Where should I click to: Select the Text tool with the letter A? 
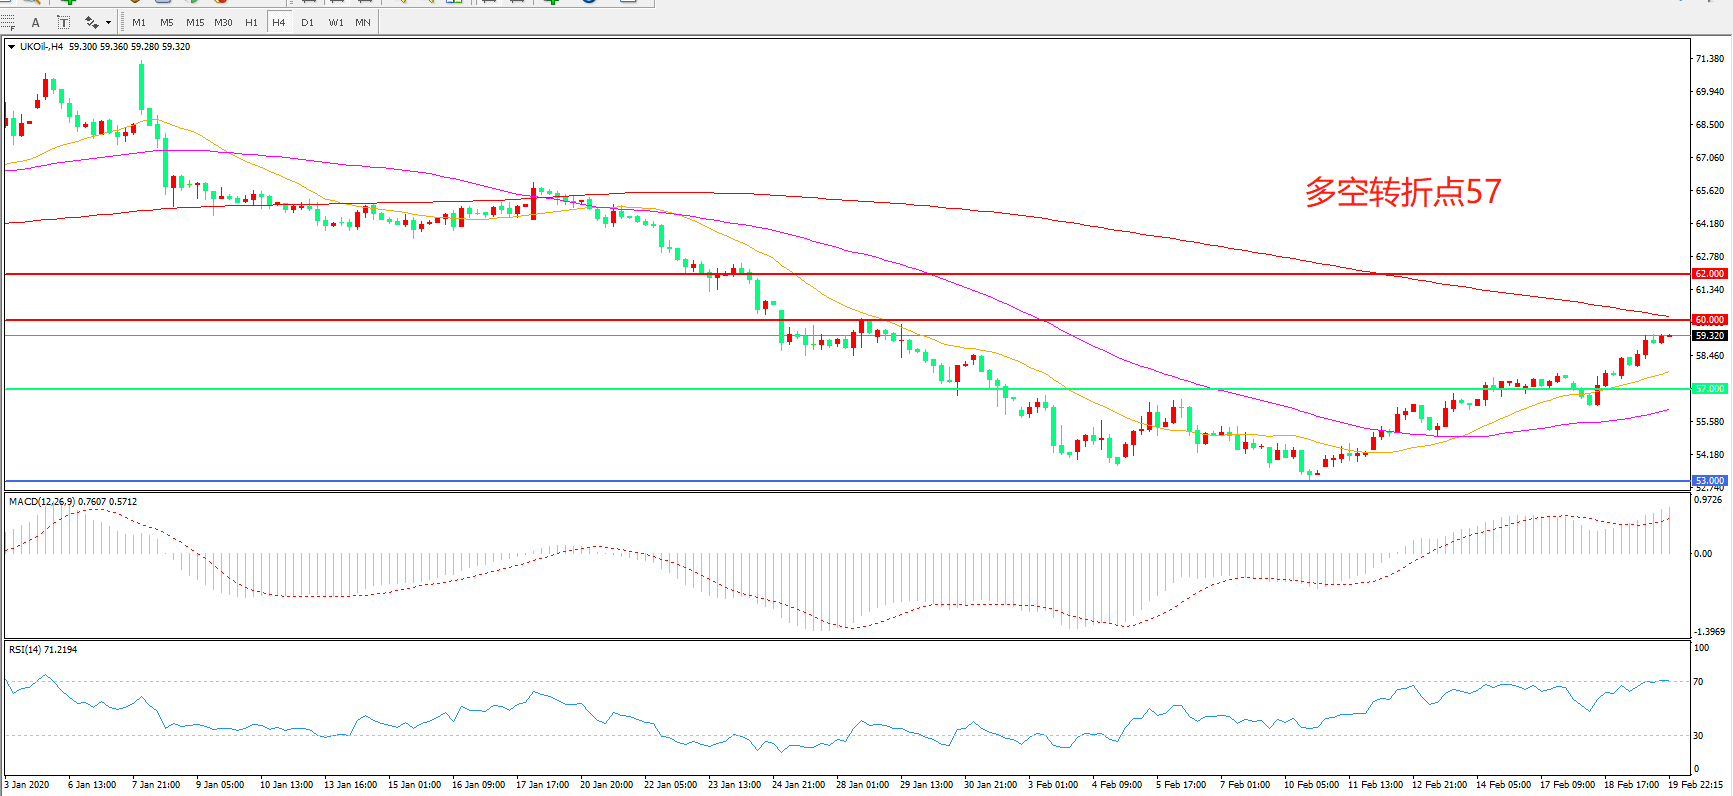click(36, 22)
